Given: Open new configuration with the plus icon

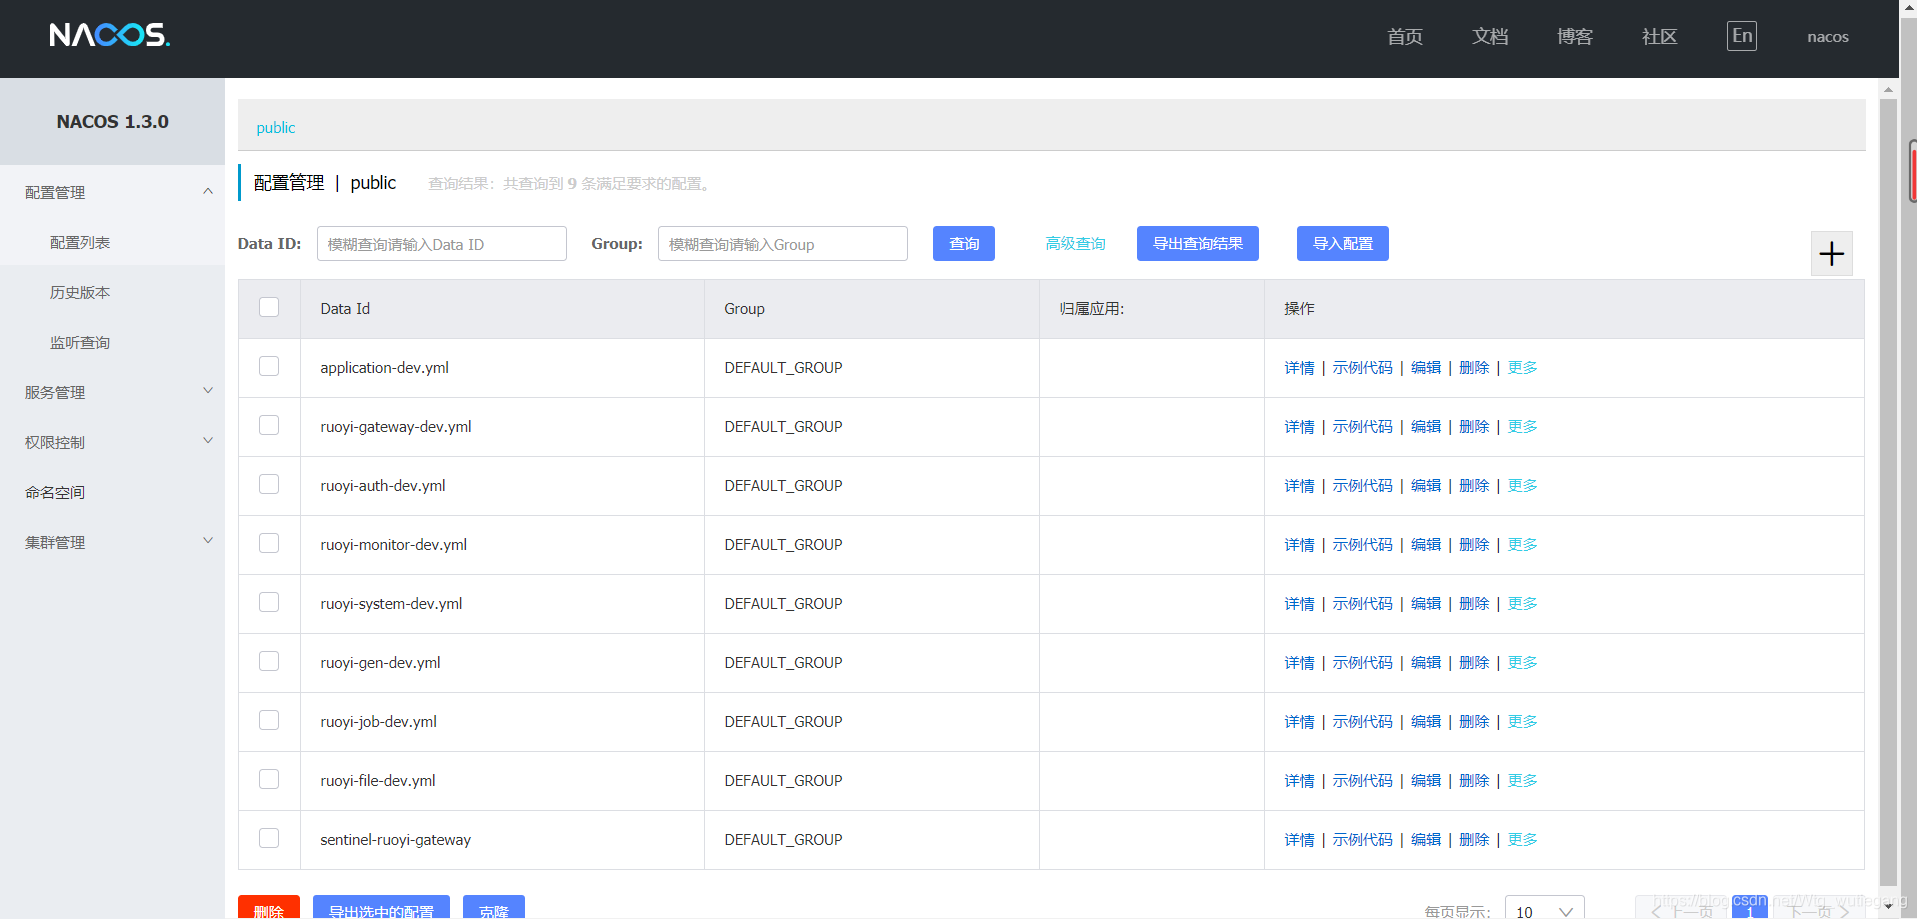Looking at the screenshot, I should click(1832, 253).
